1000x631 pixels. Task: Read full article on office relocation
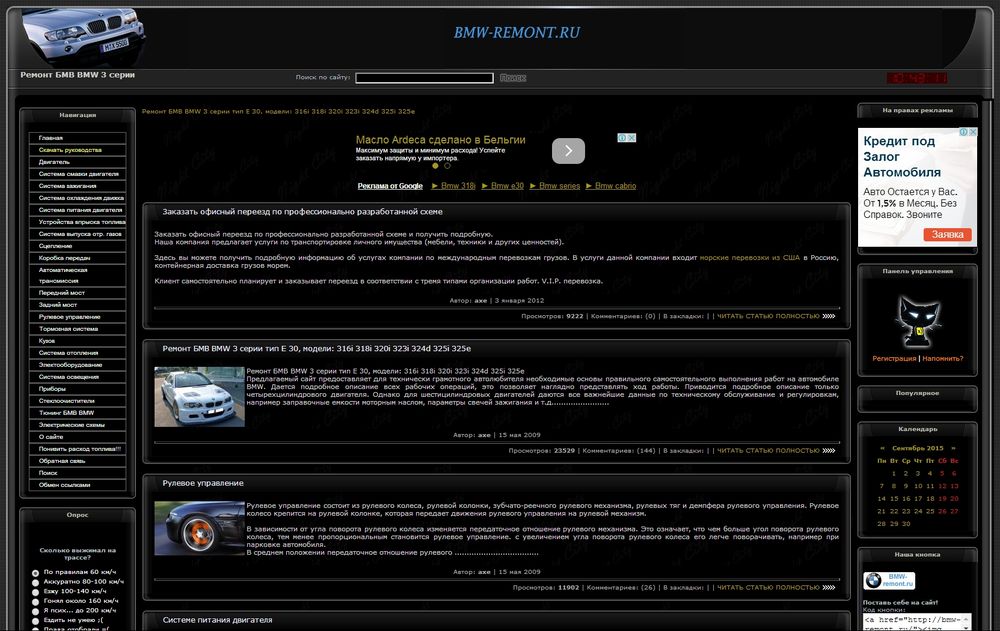click(x=768, y=316)
